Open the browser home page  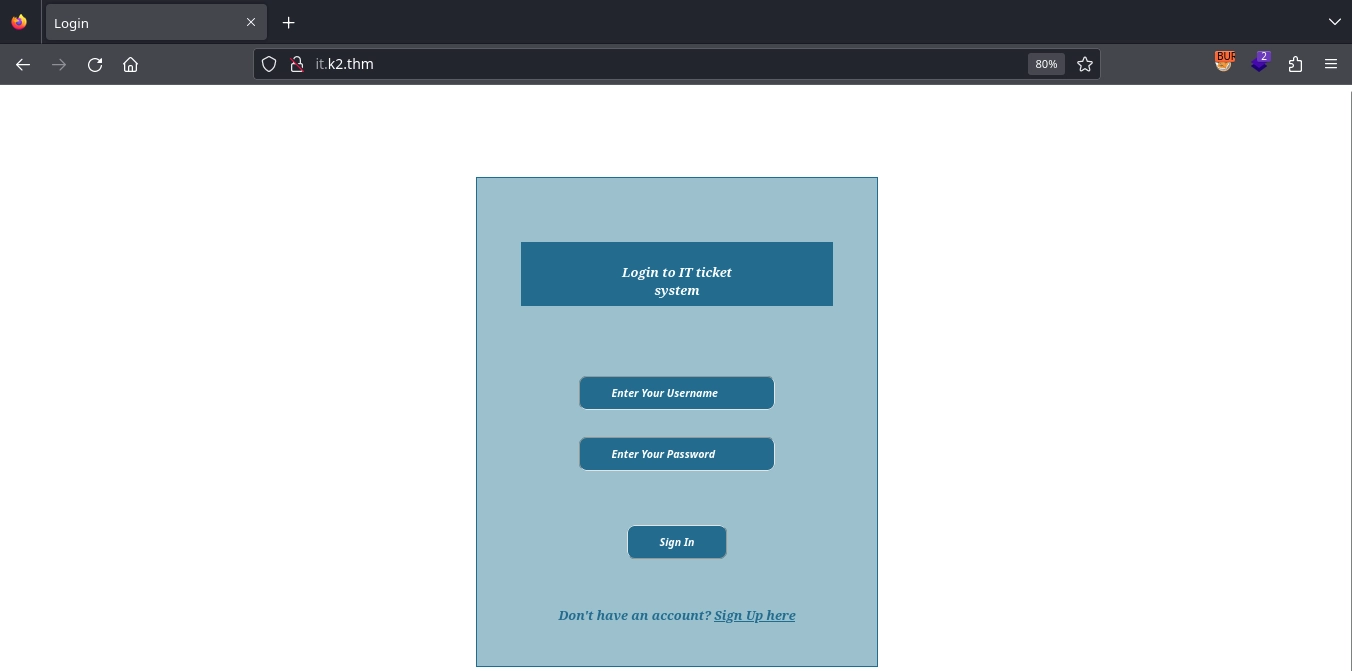click(x=130, y=64)
